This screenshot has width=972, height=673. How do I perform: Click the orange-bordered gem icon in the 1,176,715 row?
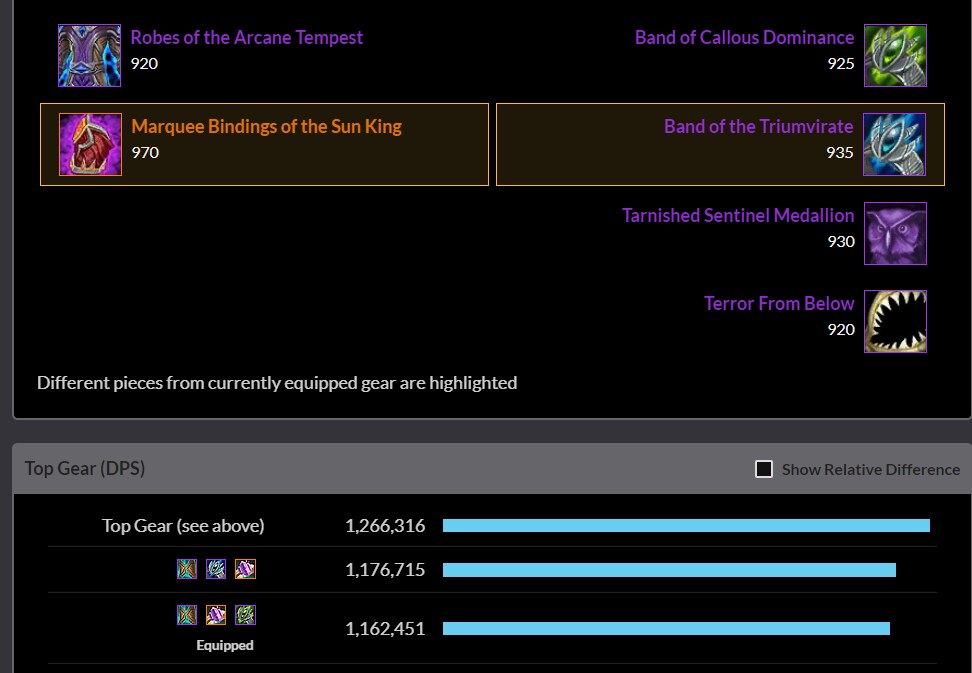coord(245,569)
